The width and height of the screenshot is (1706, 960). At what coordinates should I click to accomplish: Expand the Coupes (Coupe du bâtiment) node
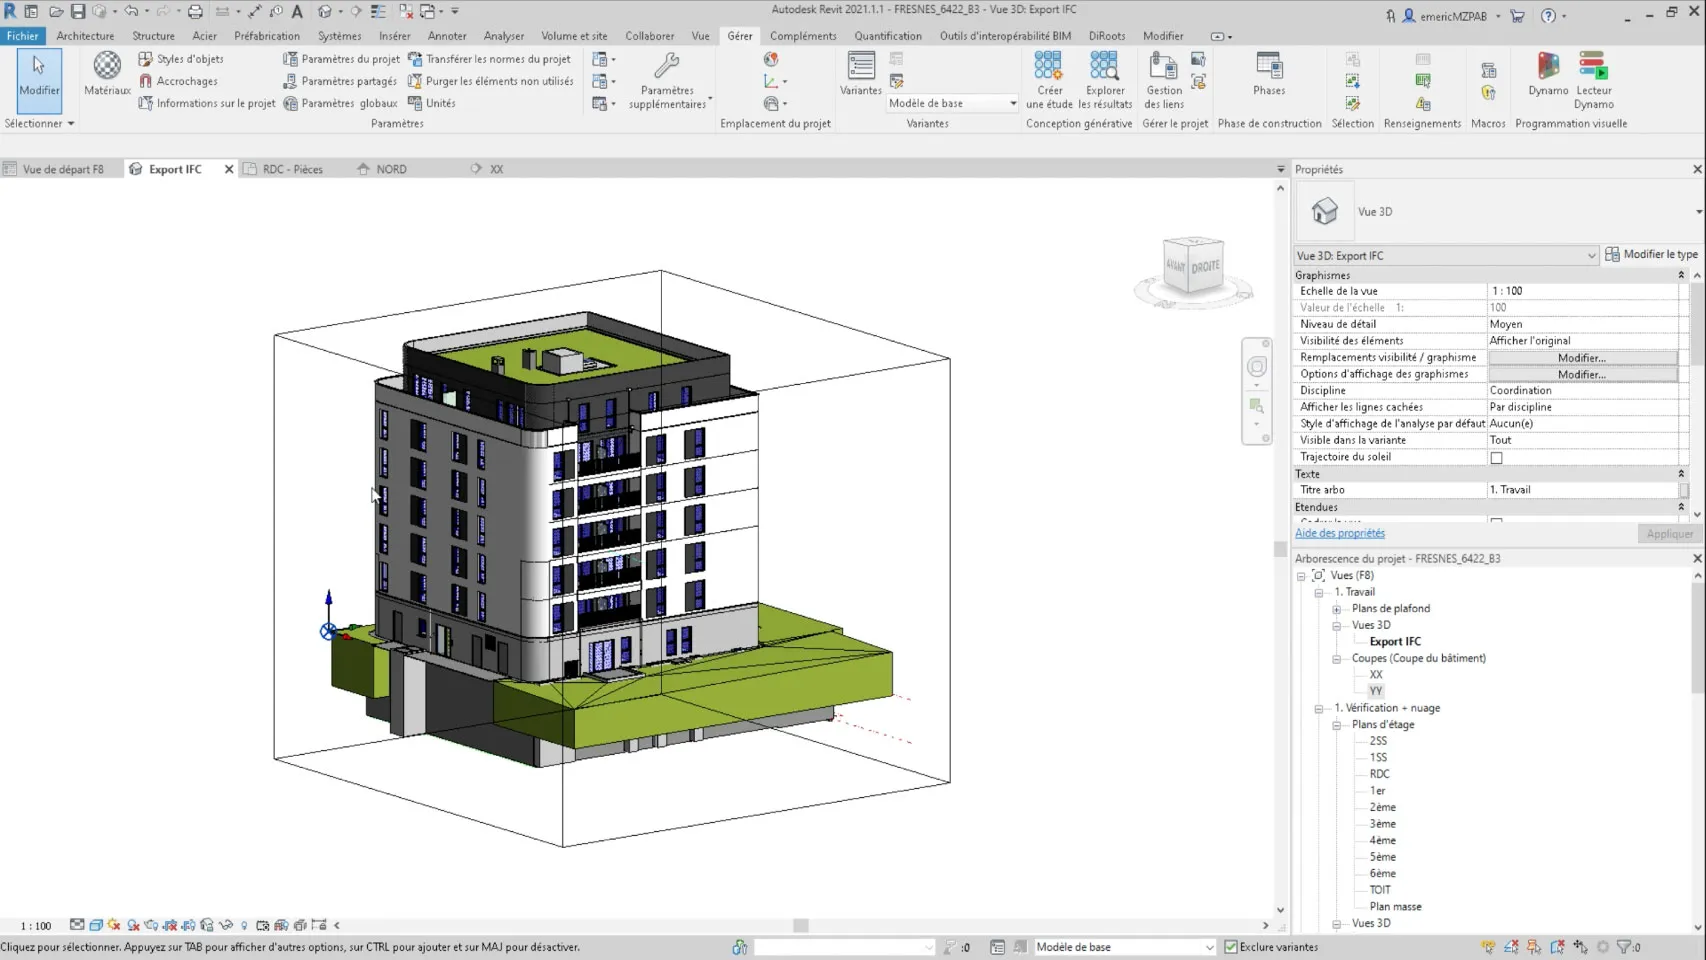click(1337, 658)
